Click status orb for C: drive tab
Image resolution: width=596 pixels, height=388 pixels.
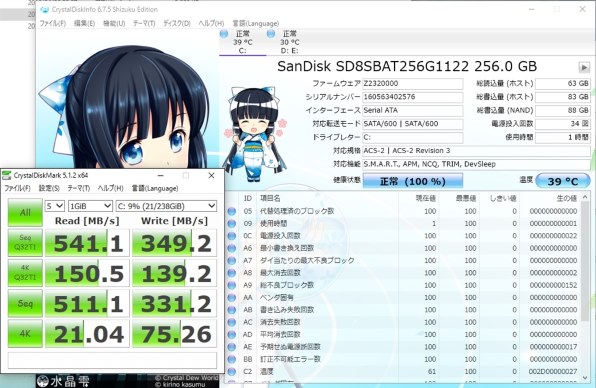pyautogui.click(x=224, y=34)
